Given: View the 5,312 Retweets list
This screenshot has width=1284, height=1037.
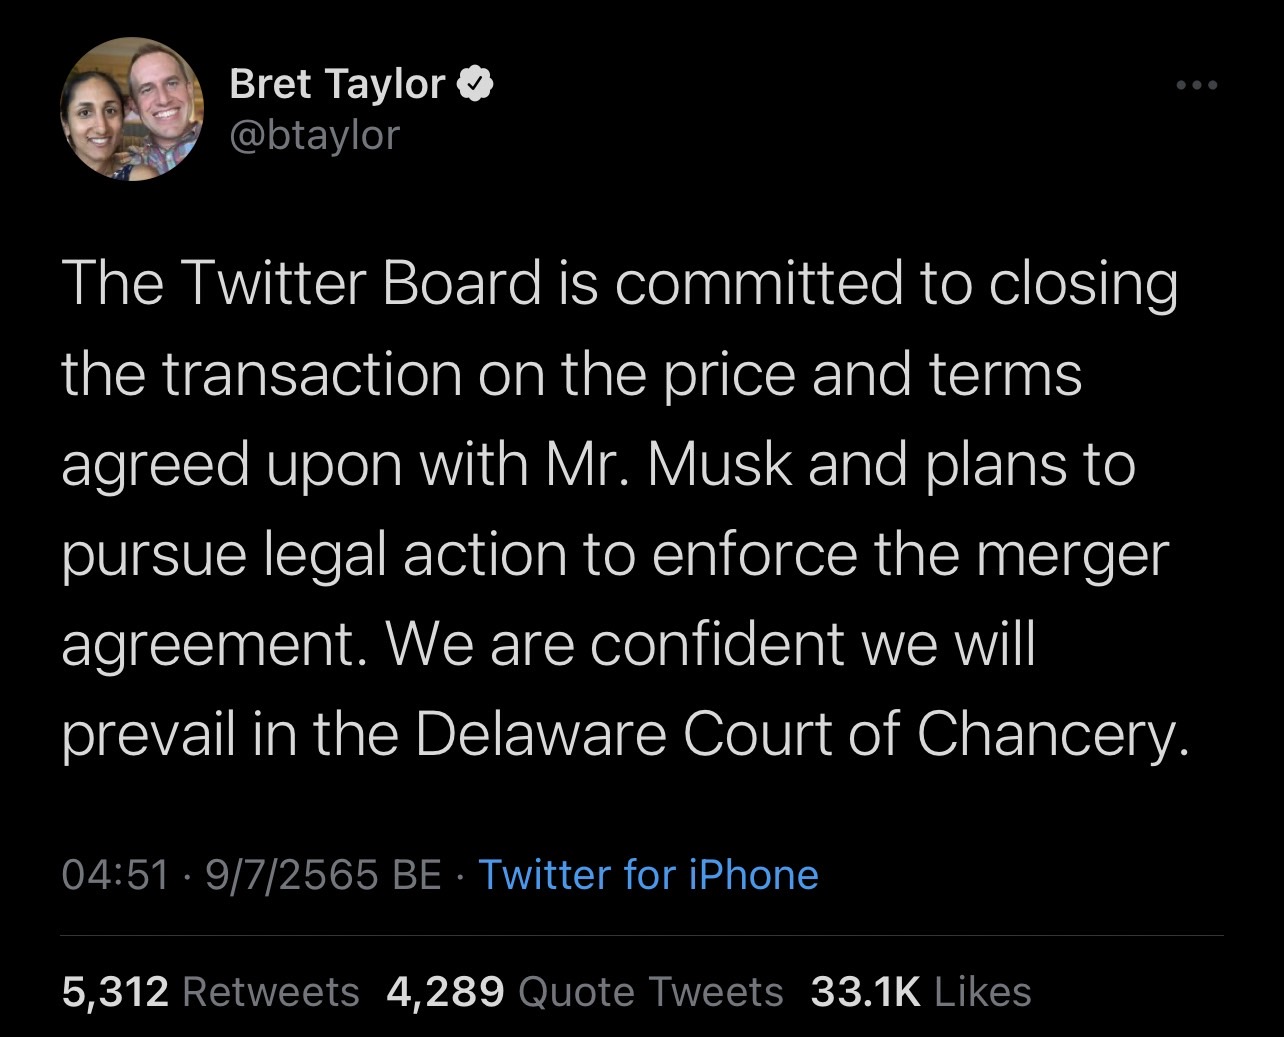Looking at the screenshot, I should click(x=210, y=992).
